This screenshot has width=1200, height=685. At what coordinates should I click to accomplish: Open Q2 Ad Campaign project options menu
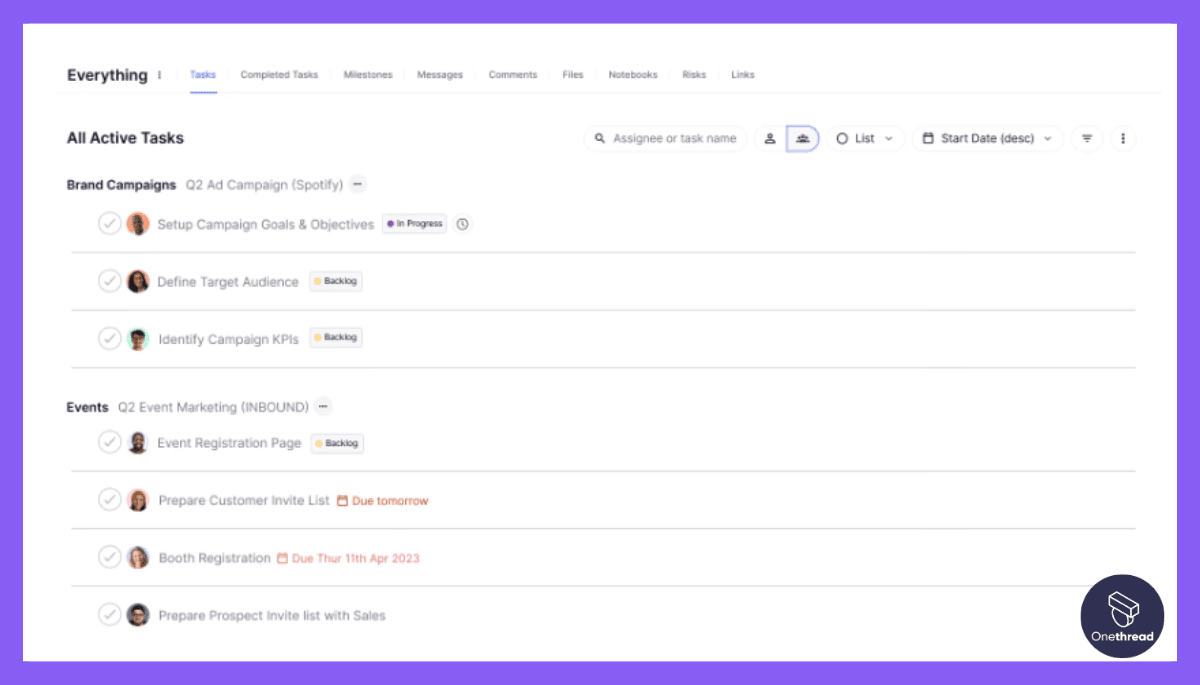pyautogui.click(x=358, y=184)
